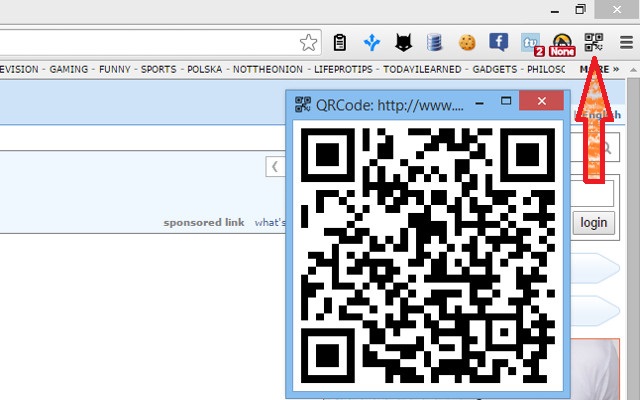Screen dimensions: 640x400
Task: Open the clipboard extension icon
Action: tap(340, 42)
